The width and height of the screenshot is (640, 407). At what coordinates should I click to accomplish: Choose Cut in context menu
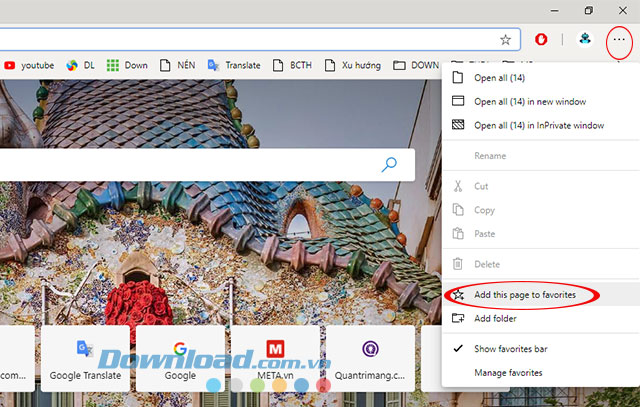click(x=541, y=186)
